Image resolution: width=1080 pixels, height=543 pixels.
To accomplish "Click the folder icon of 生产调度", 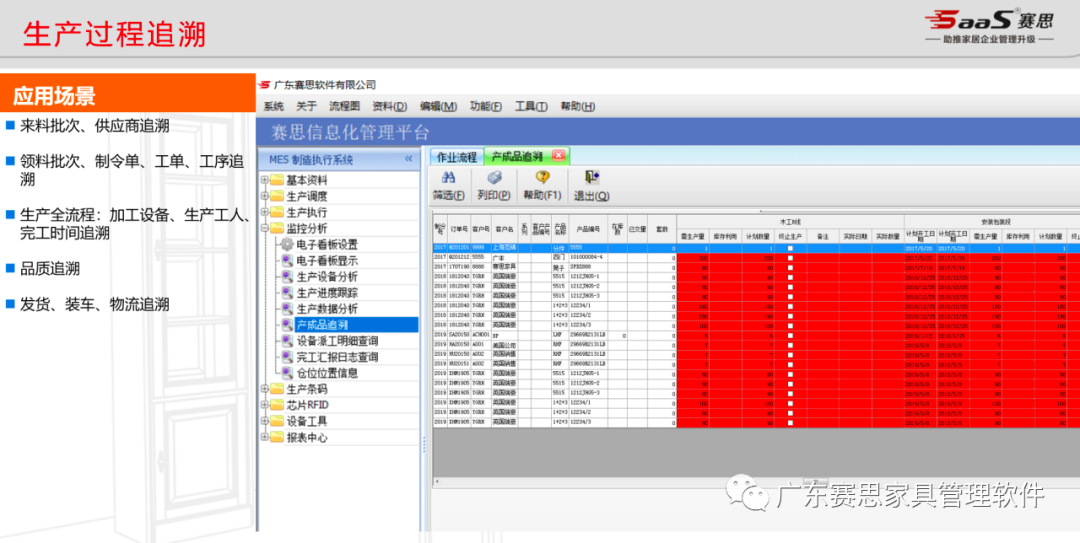I will [x=277, y=196].
